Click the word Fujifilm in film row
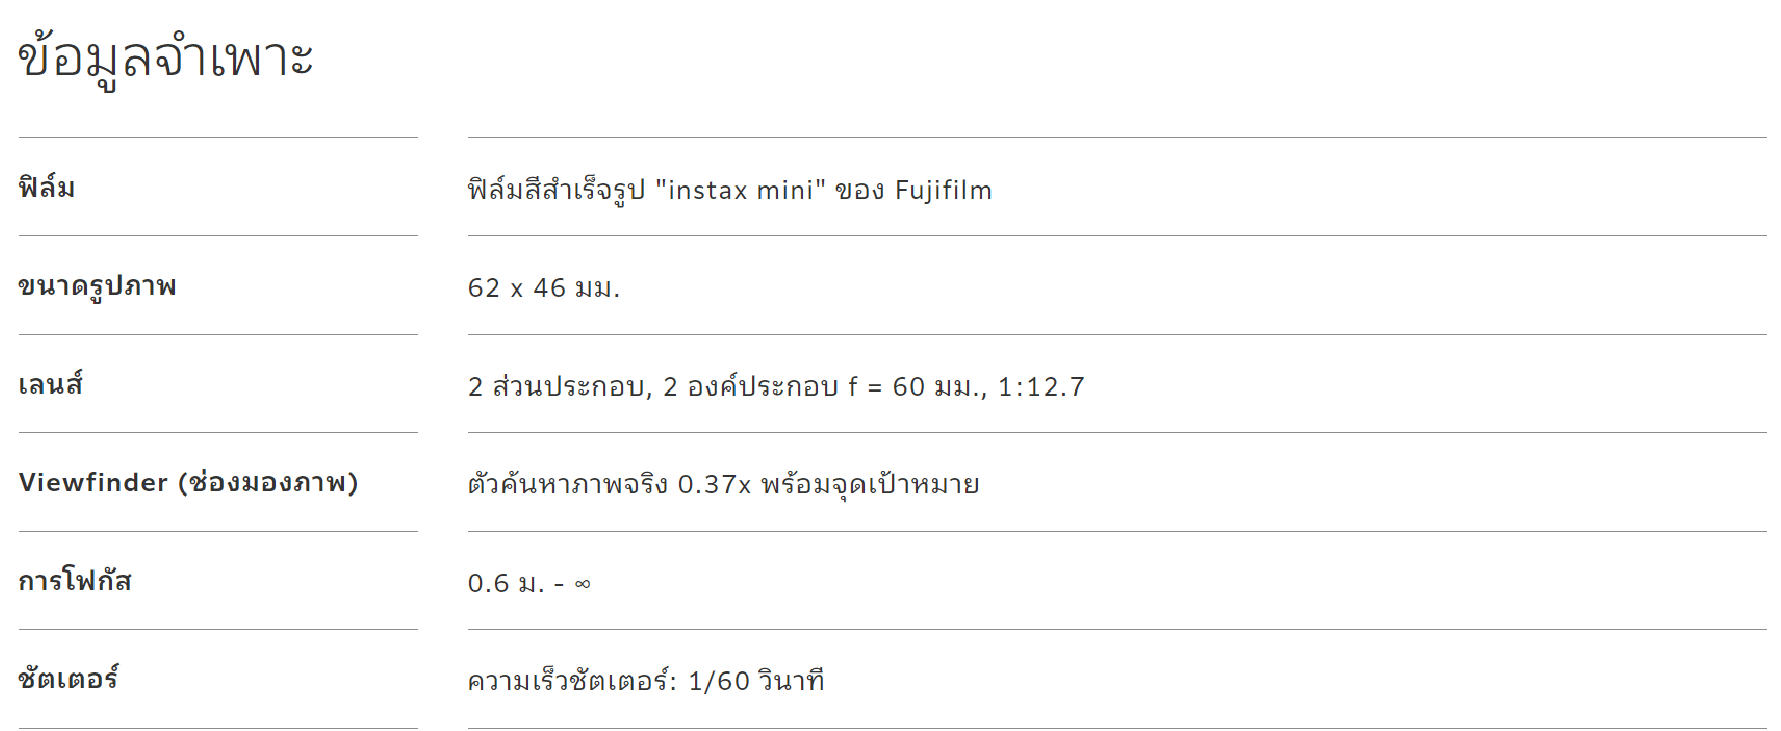The height and width of the screenshot is (731, 1781). coord(943,190)
